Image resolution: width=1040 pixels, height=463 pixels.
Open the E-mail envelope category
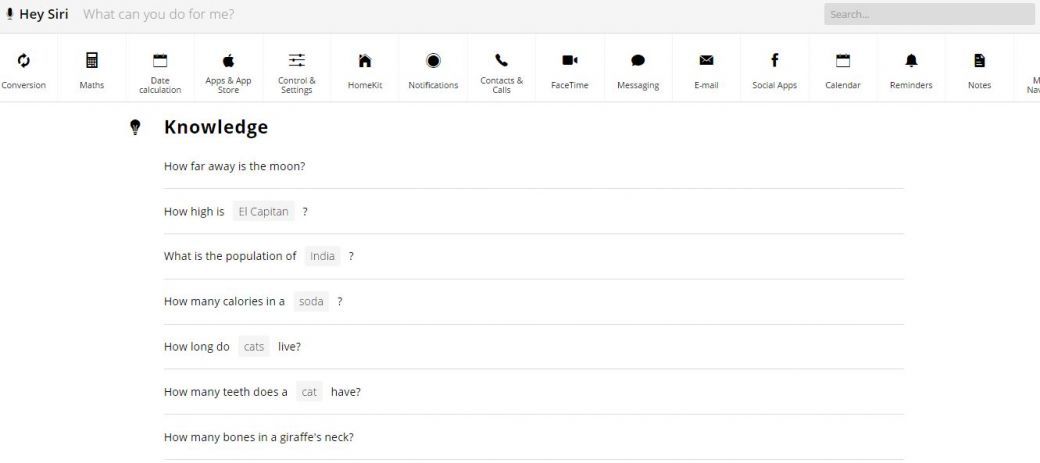[706, 61]
